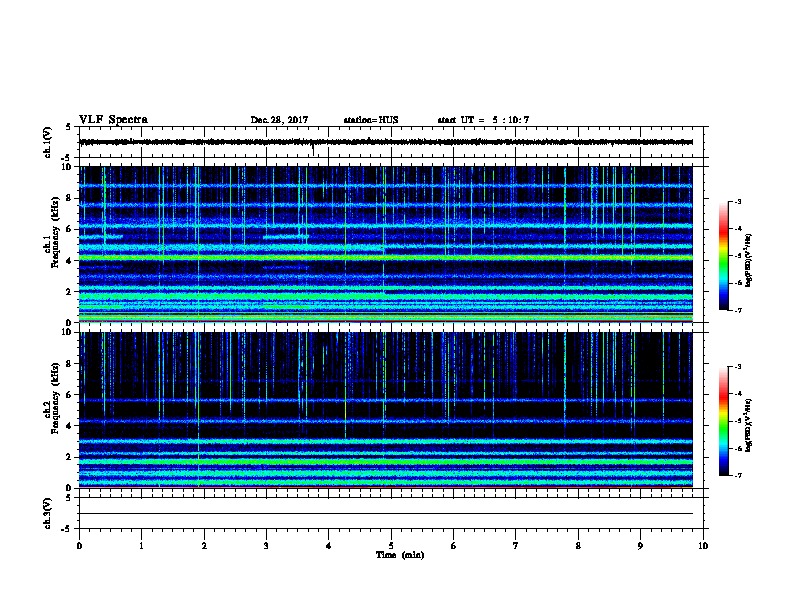Click the "station=HUS" header label
The image size is (792, 612).
pos(371,120)
